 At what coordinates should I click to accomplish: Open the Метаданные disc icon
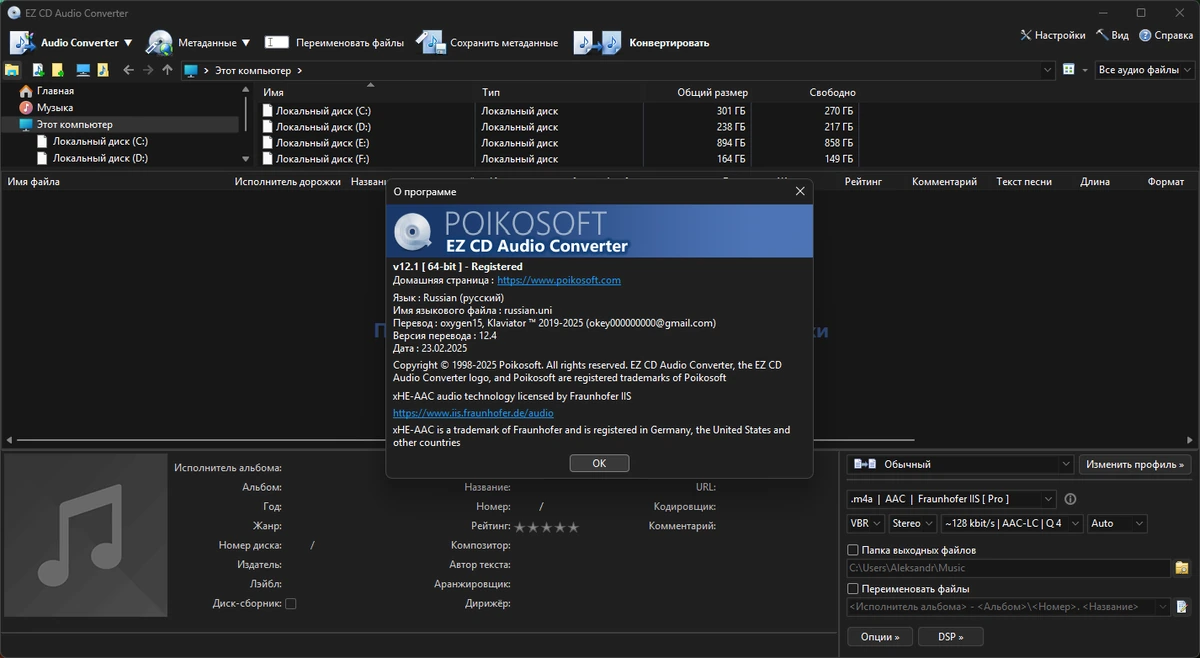[x=159, y=42]
